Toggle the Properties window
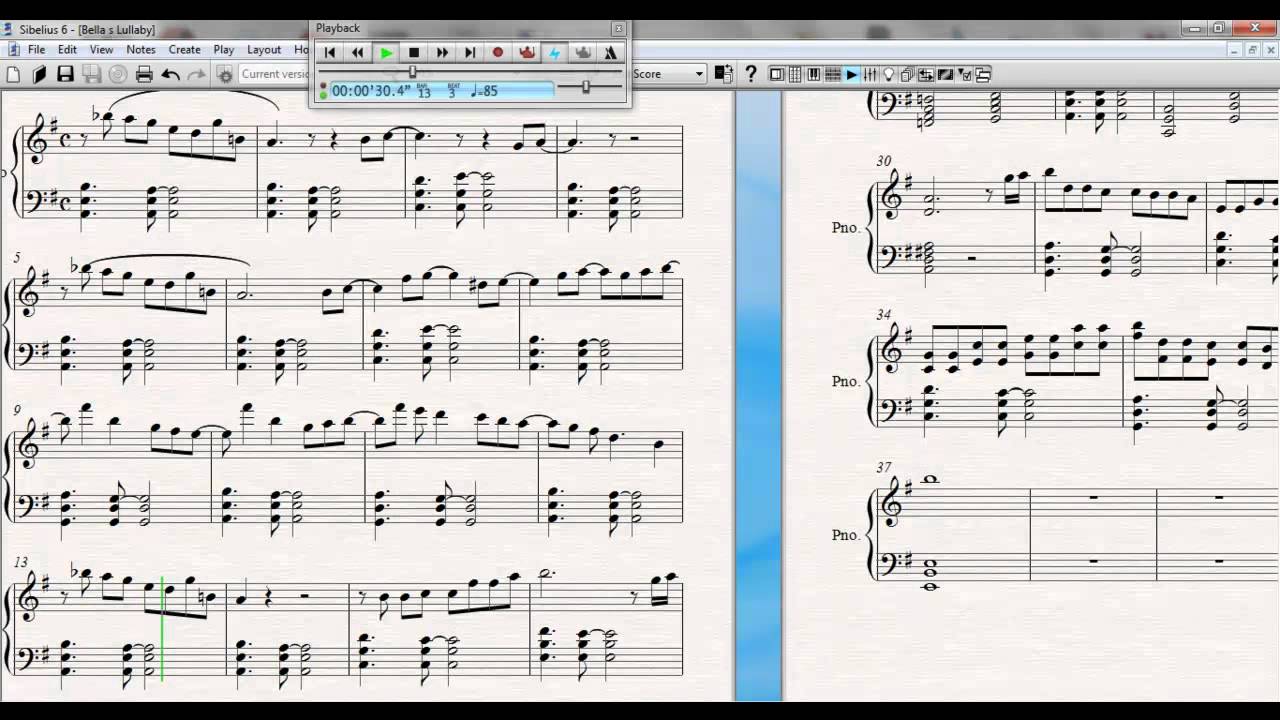1280x720 pixels. tap(964, 74)
